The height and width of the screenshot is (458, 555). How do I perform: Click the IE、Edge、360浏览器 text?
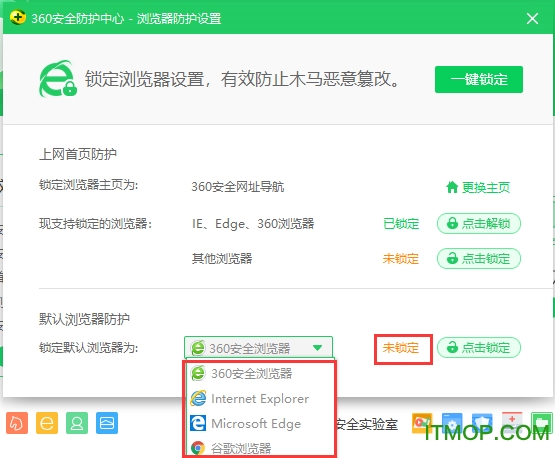click(x=253, y=224)
